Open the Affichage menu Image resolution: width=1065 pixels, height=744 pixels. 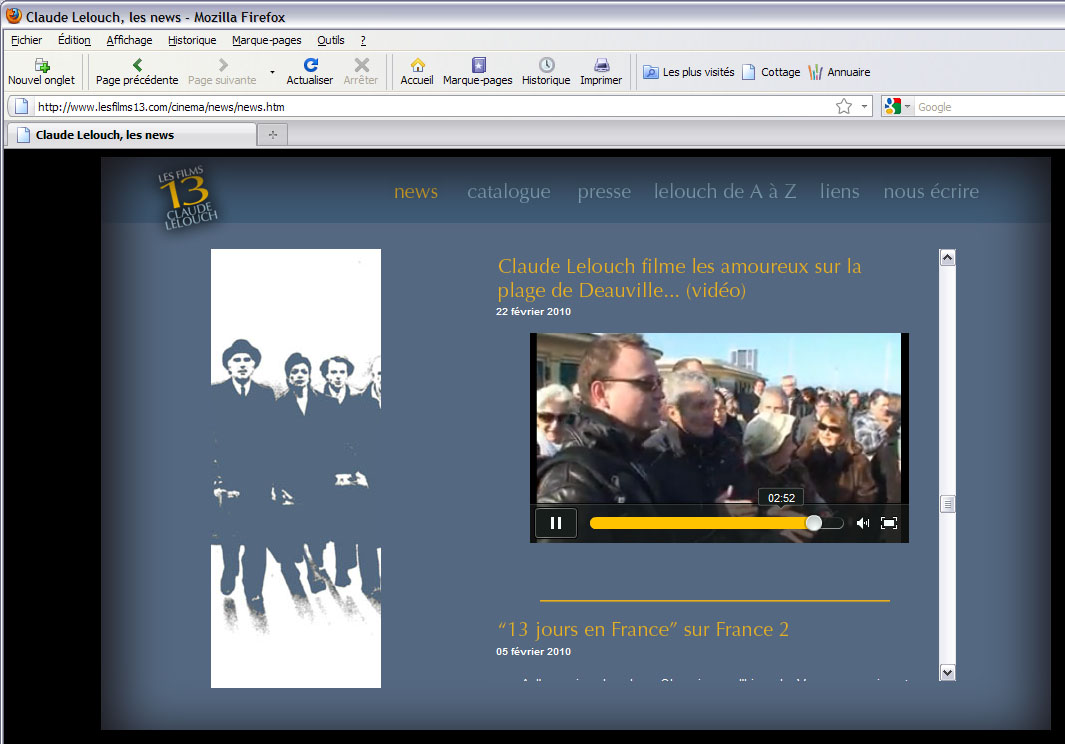pyautogui.click(x=129, y=40)
